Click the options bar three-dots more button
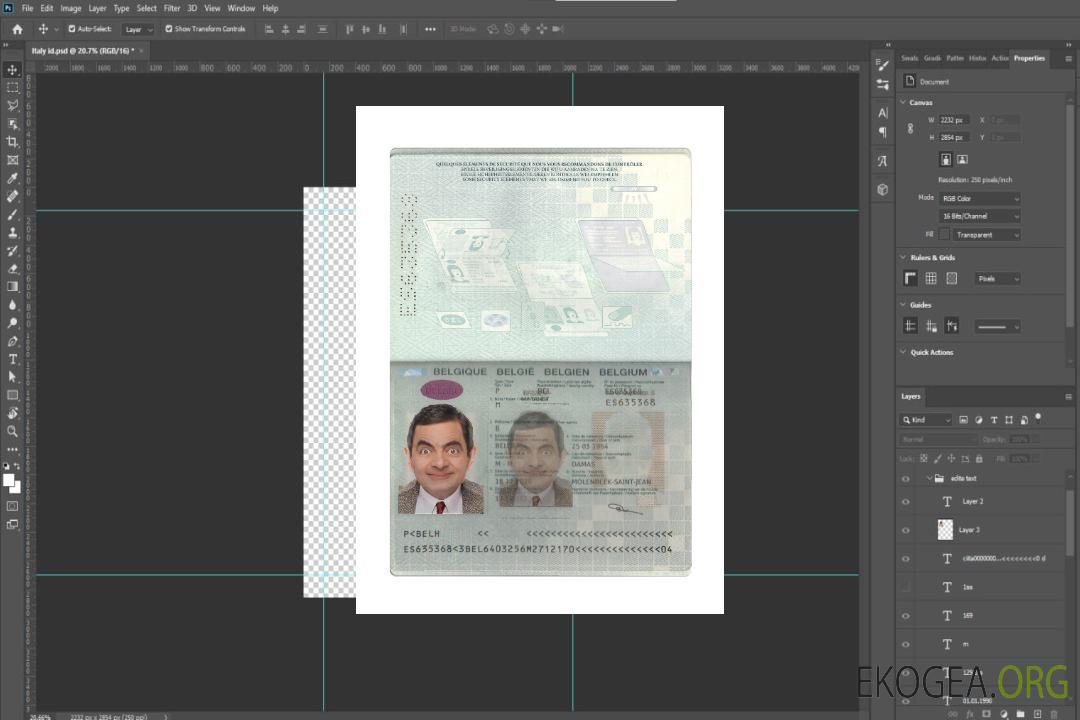 [430, 29]
